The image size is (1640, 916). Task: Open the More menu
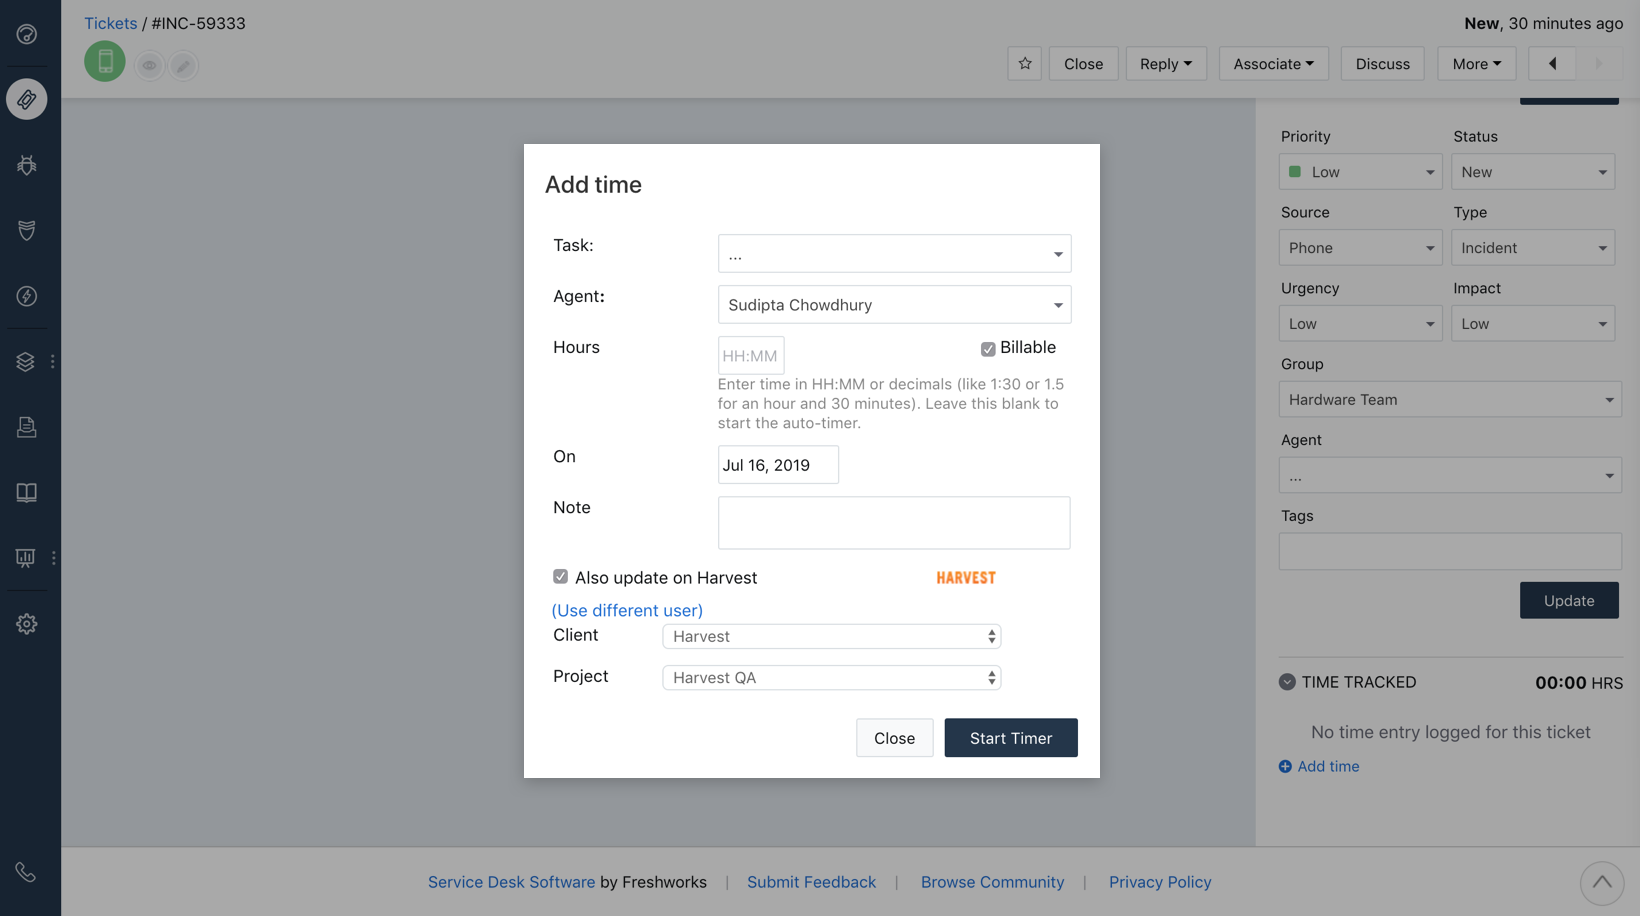[x=1476, y=63]
